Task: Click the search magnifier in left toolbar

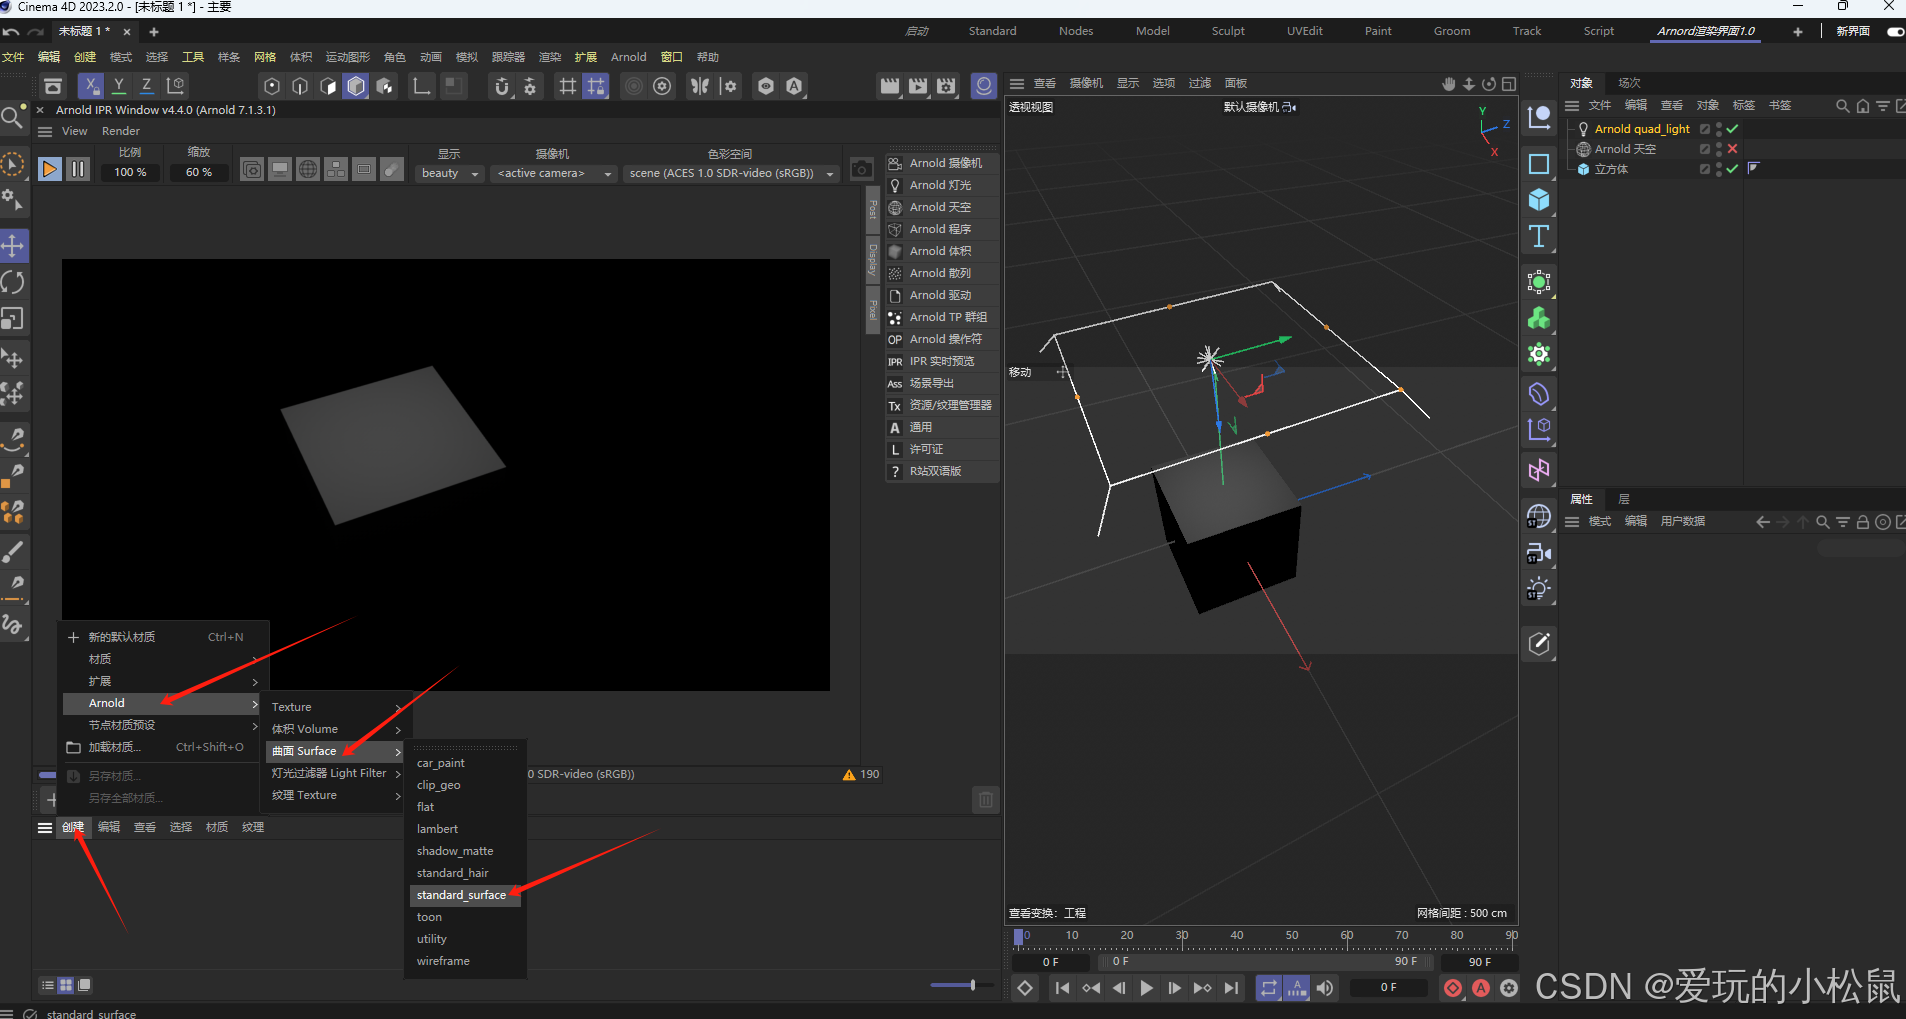Action: tap(12, 118)
